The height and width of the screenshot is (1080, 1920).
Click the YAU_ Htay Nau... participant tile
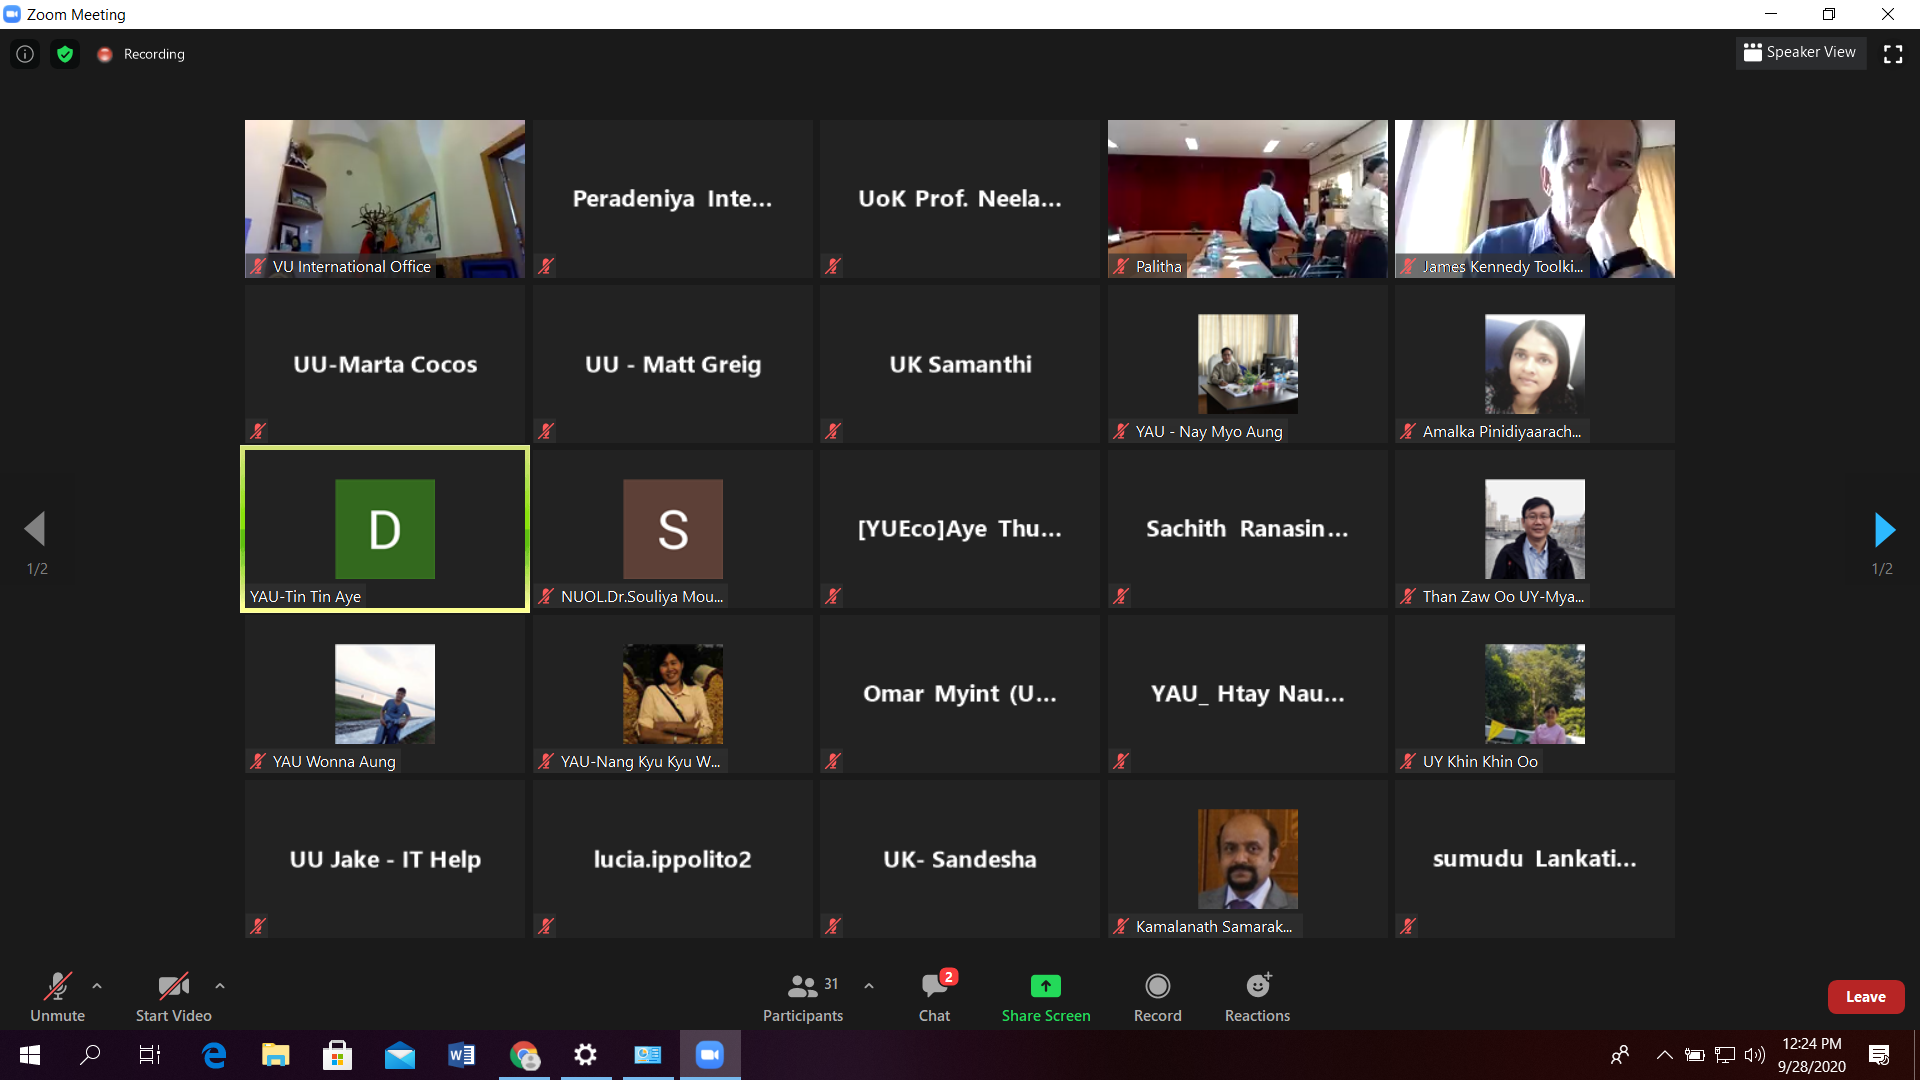1247,694
